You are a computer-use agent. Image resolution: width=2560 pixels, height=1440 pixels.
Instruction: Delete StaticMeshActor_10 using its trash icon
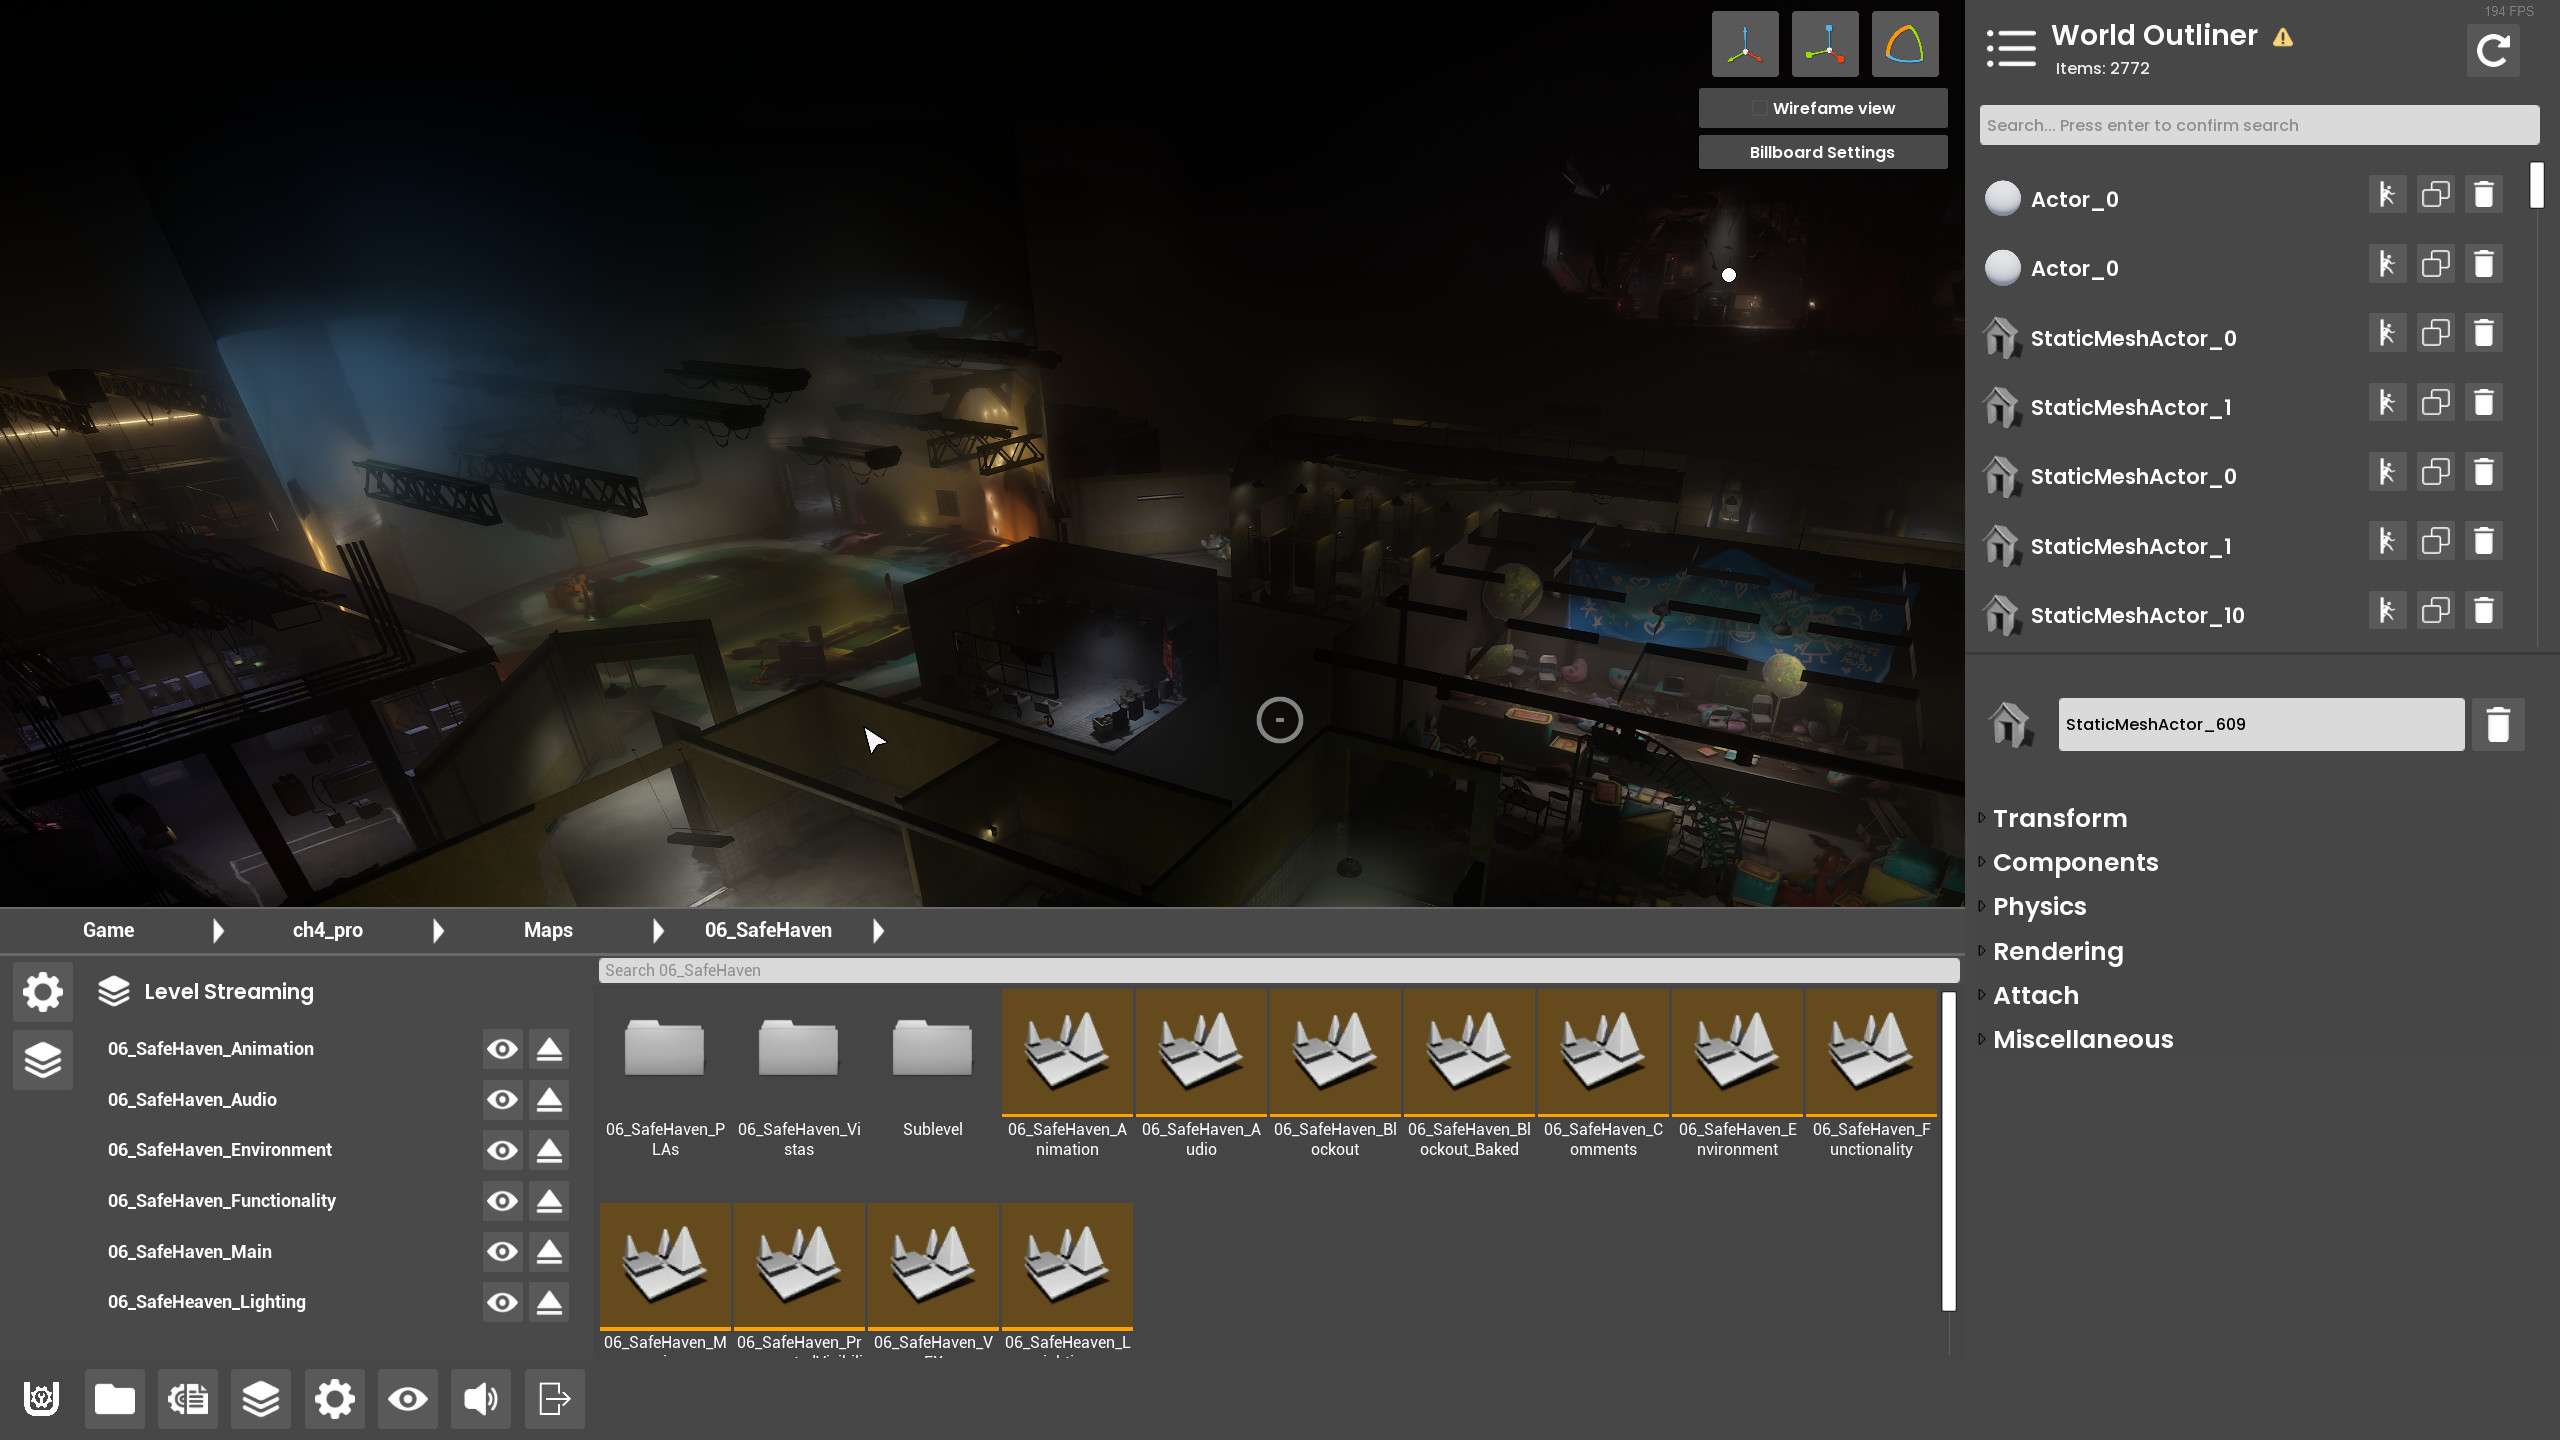pos(2485,609)
